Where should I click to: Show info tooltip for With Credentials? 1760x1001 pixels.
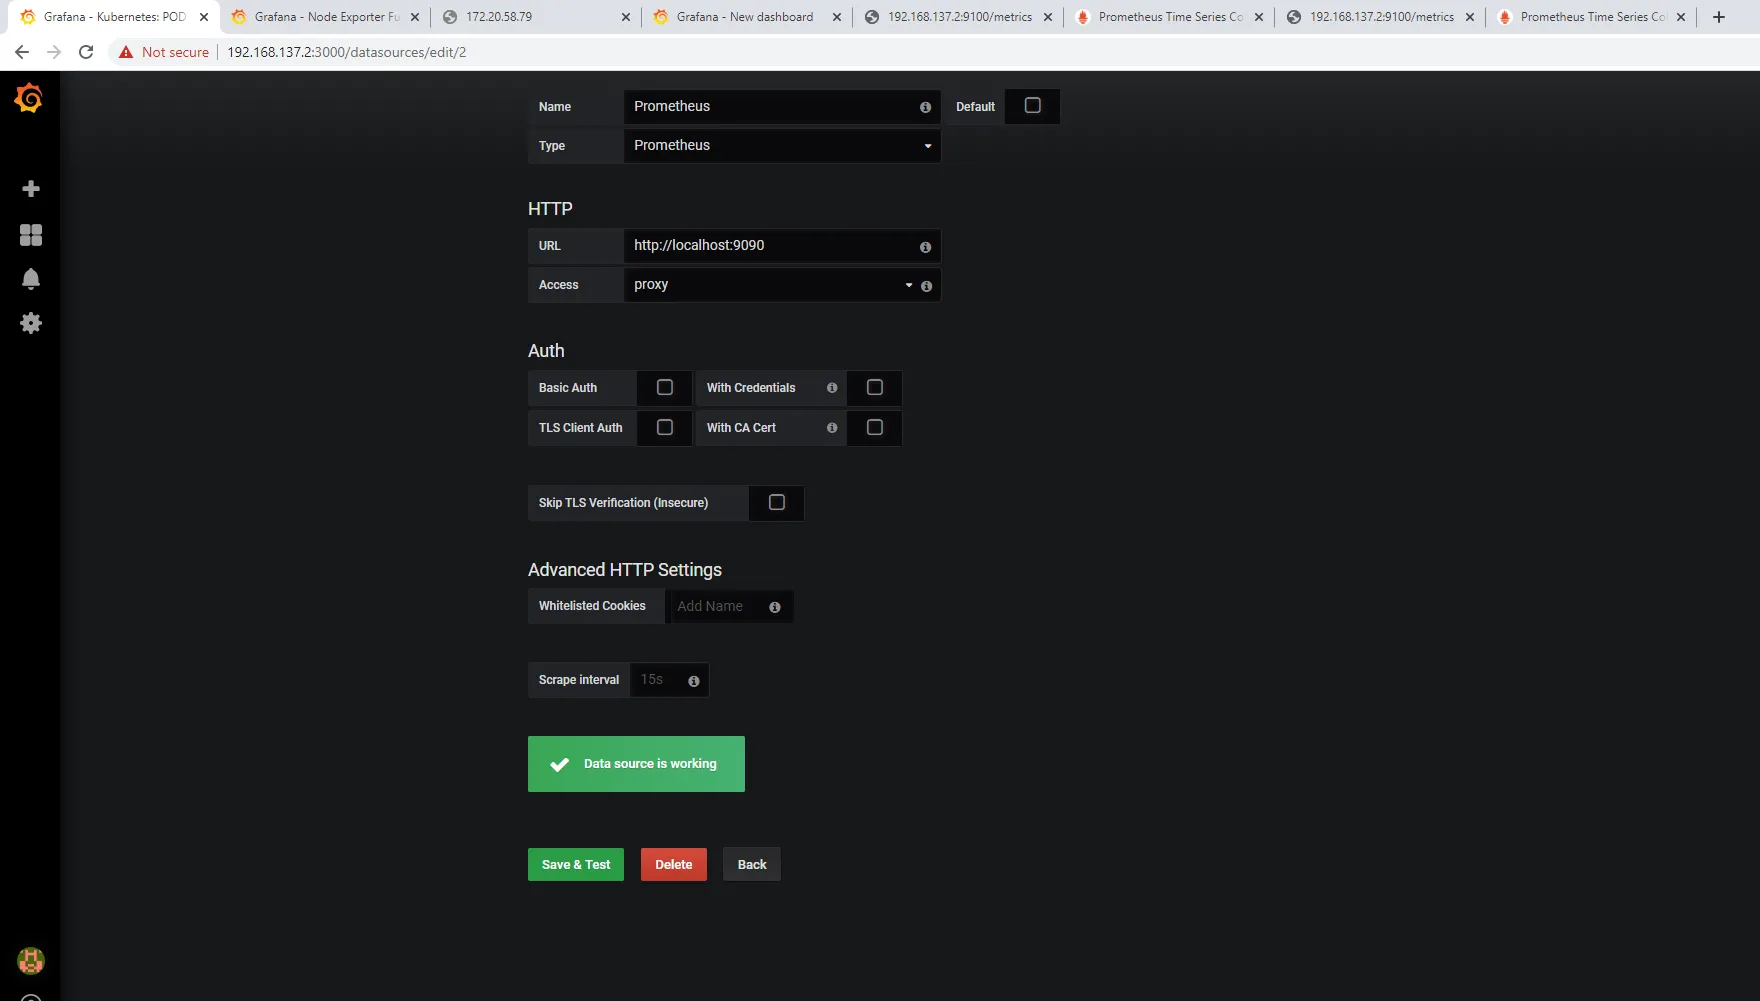832,388
